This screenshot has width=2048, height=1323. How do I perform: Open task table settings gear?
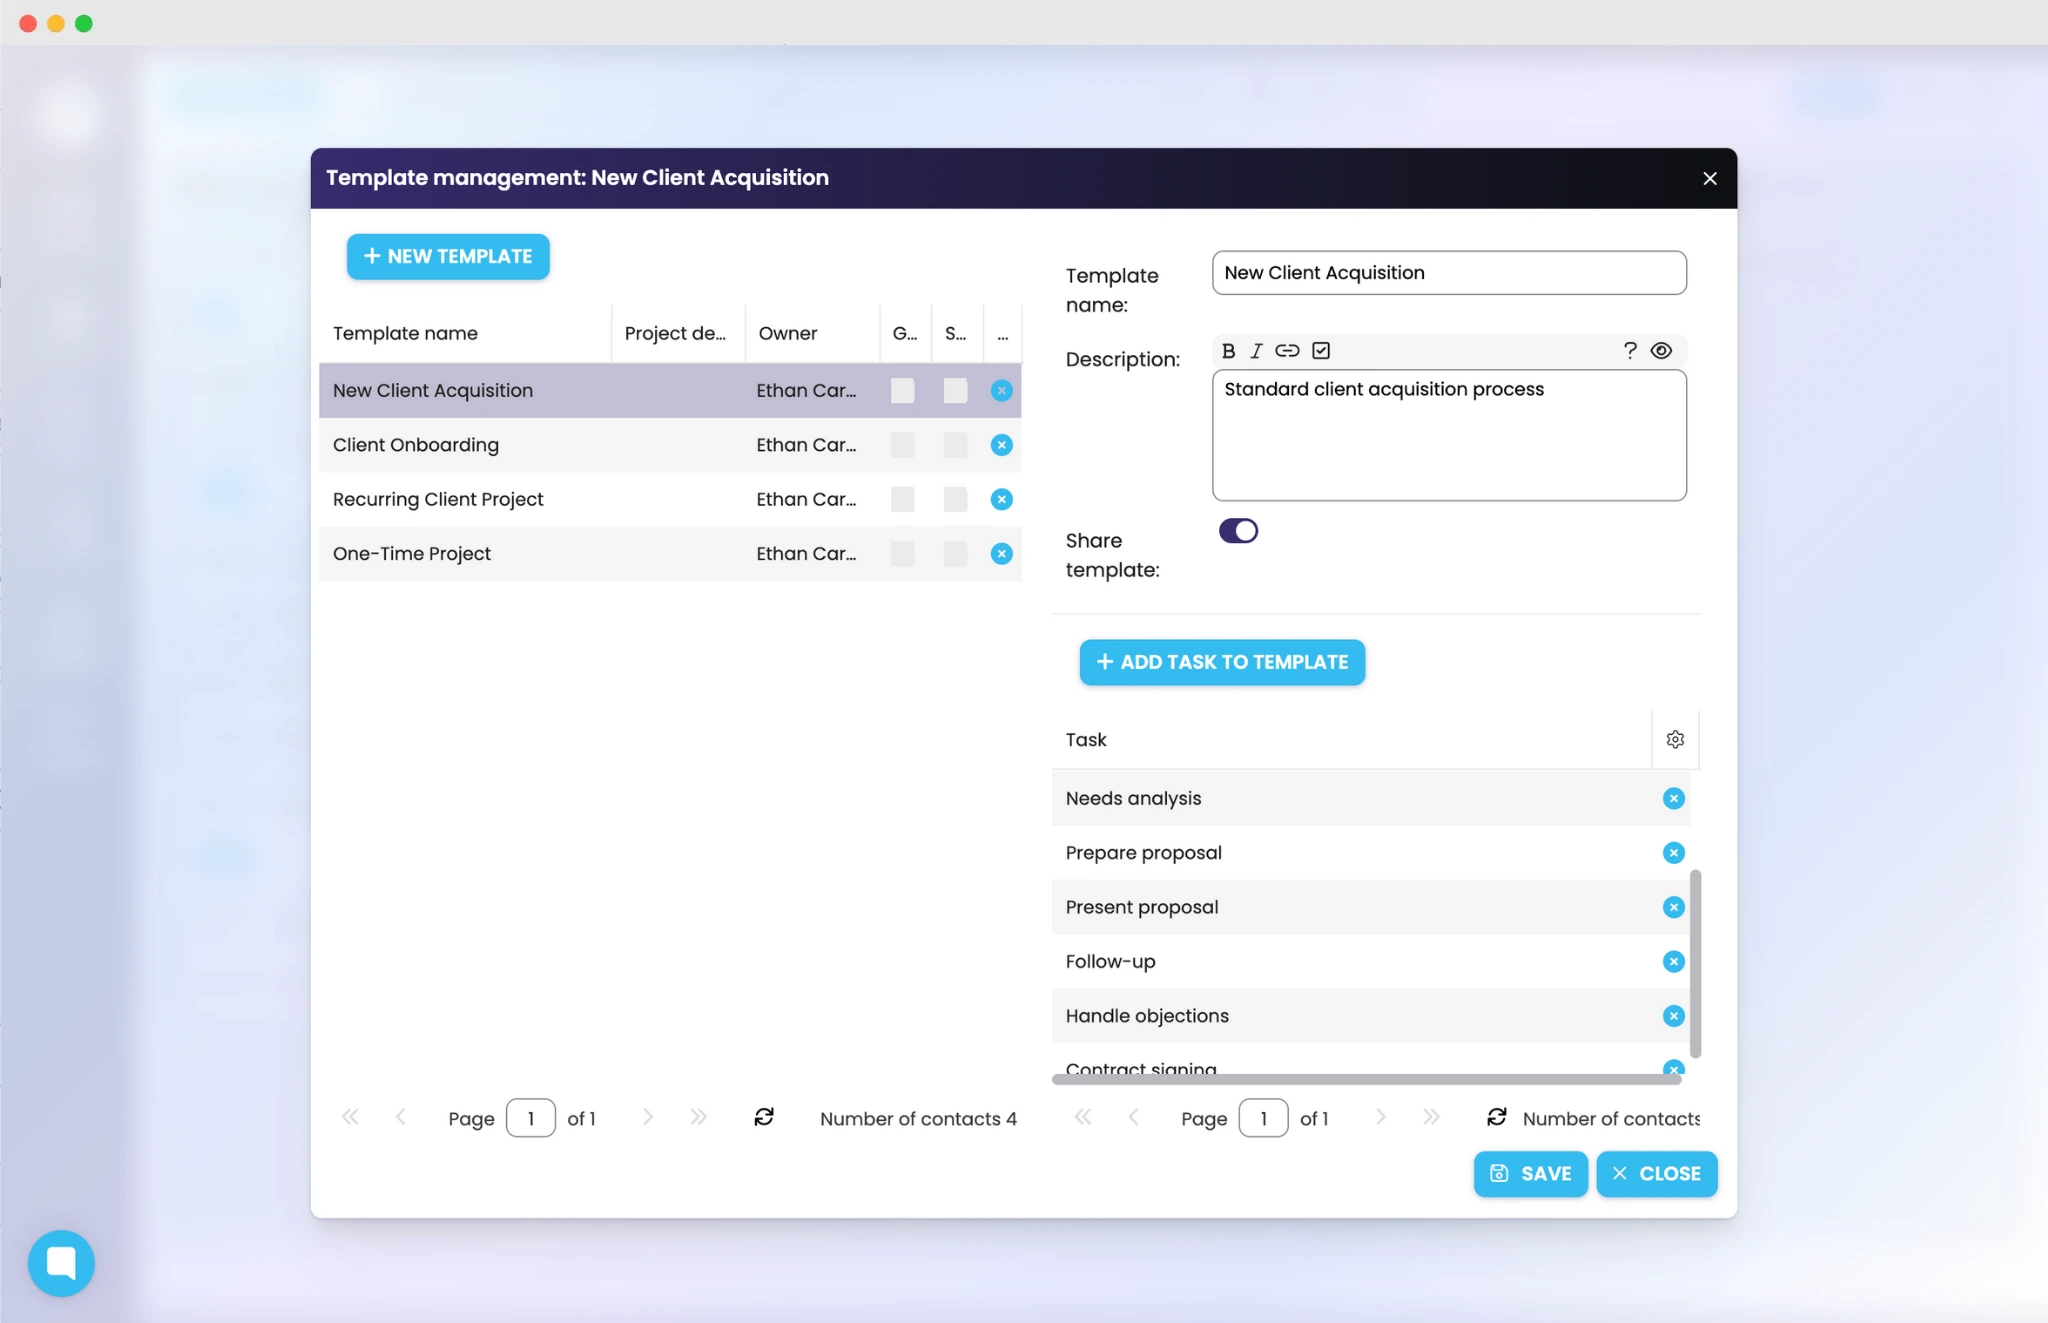tap(1675, 740)
